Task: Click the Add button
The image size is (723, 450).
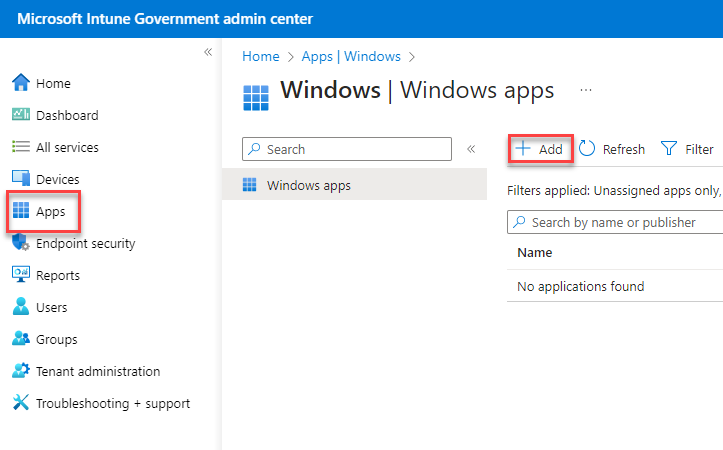Action: pos(540,149)
